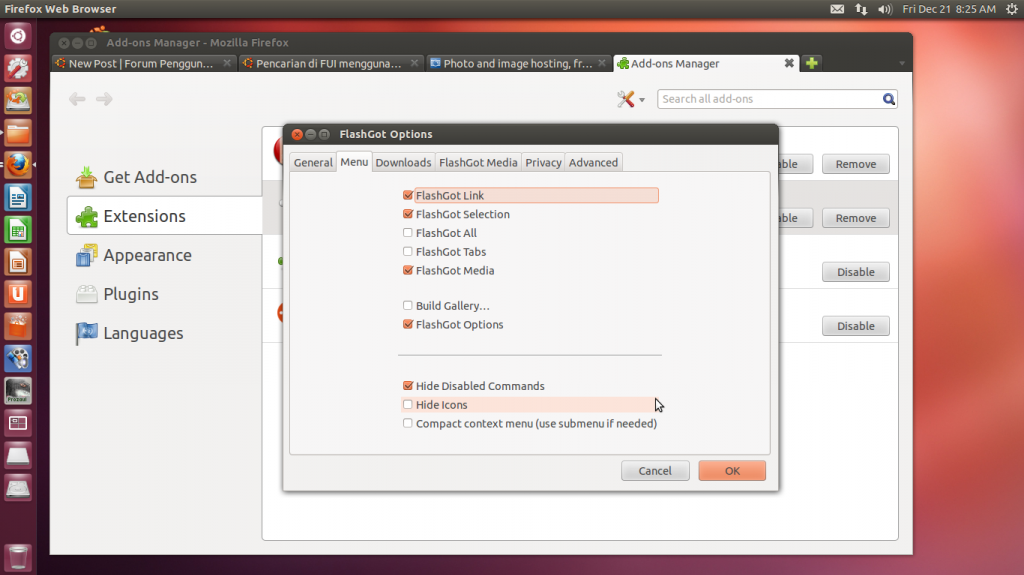Open Get Add-ons category
This screenshot has width=1024, height=575.
point(165,177)
